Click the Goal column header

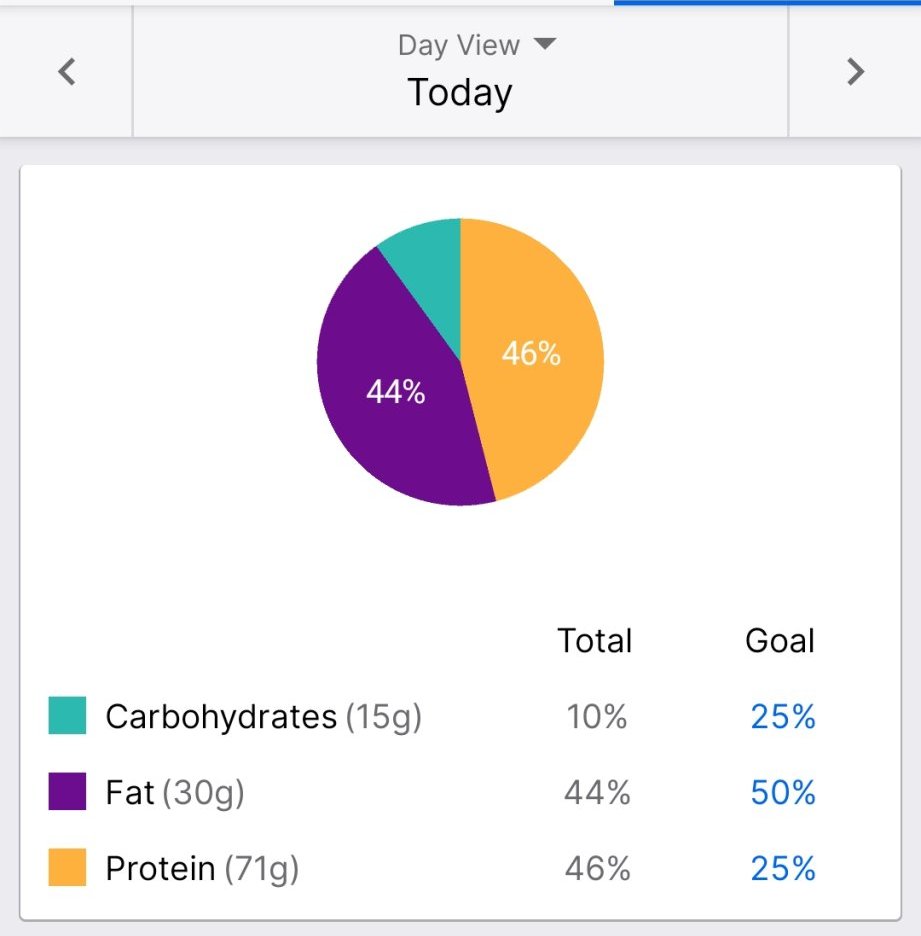780,640
